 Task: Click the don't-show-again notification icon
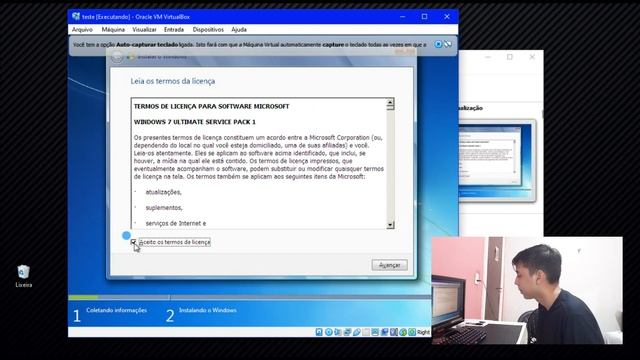[448, 44]
